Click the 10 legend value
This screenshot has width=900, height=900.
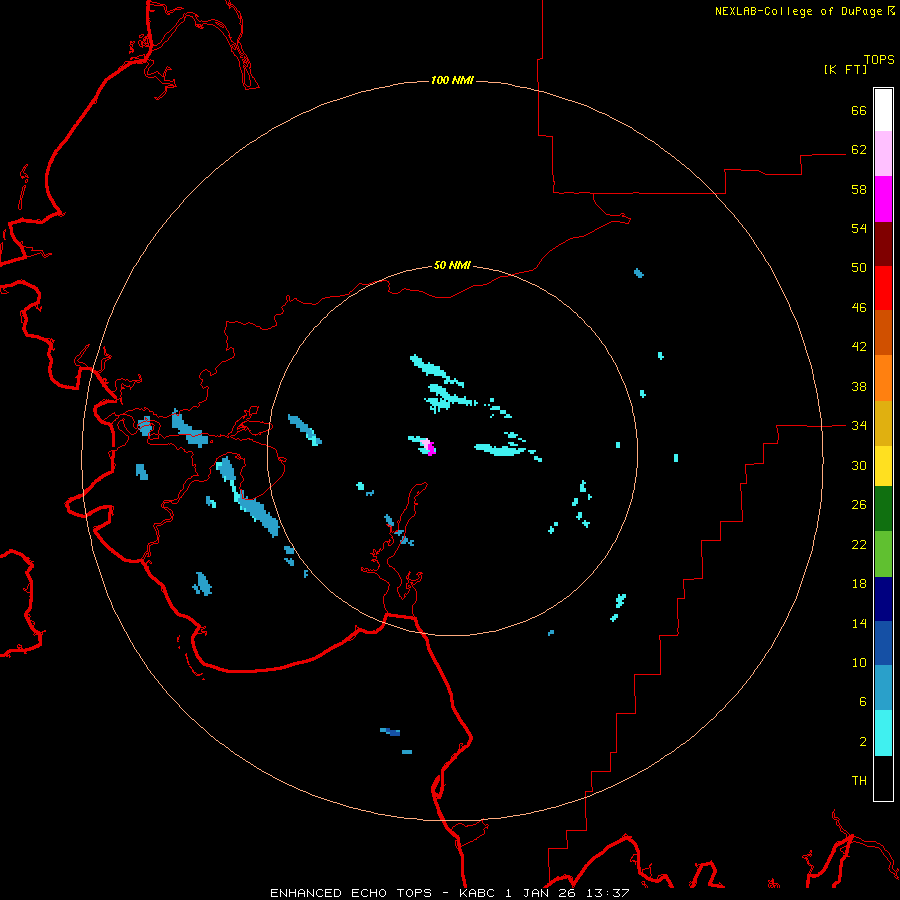point(859,662)
